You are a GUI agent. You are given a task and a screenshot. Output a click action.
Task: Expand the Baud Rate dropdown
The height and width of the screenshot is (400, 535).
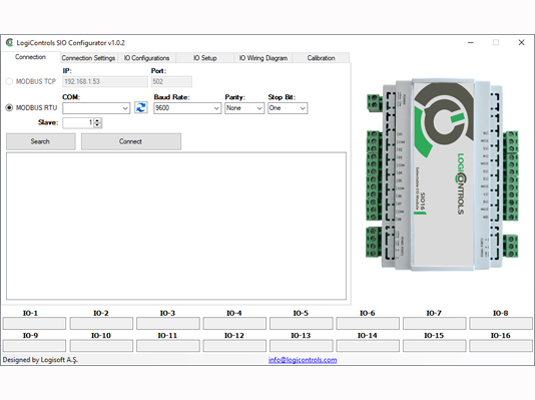coord(187,108)
